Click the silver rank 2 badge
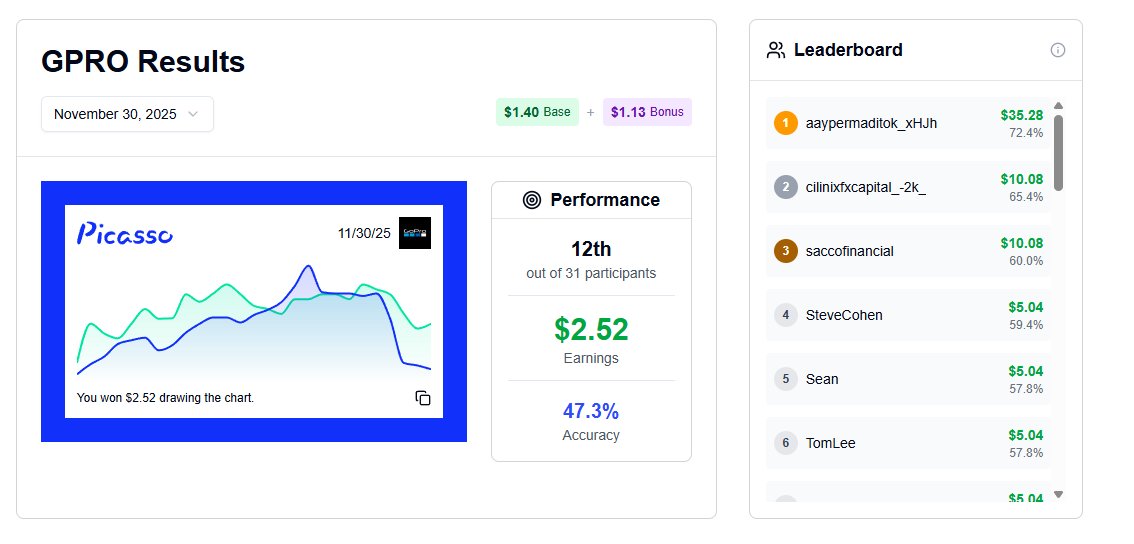Image resolution: width=1134 pixels, height=544 pixels. 785,187
